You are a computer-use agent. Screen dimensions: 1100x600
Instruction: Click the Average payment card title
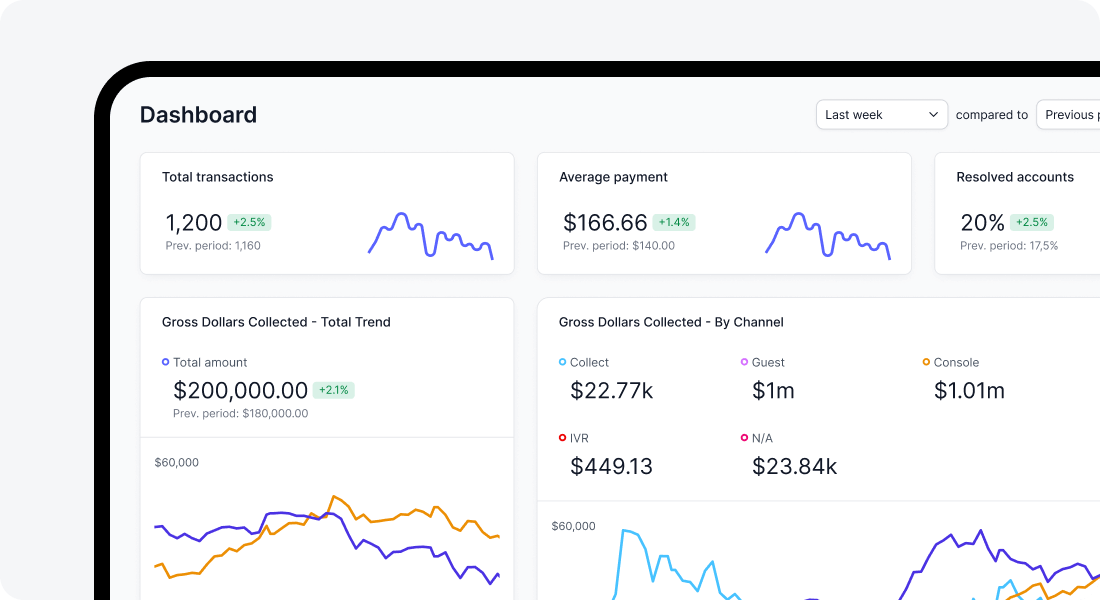(x=613, y=177)
